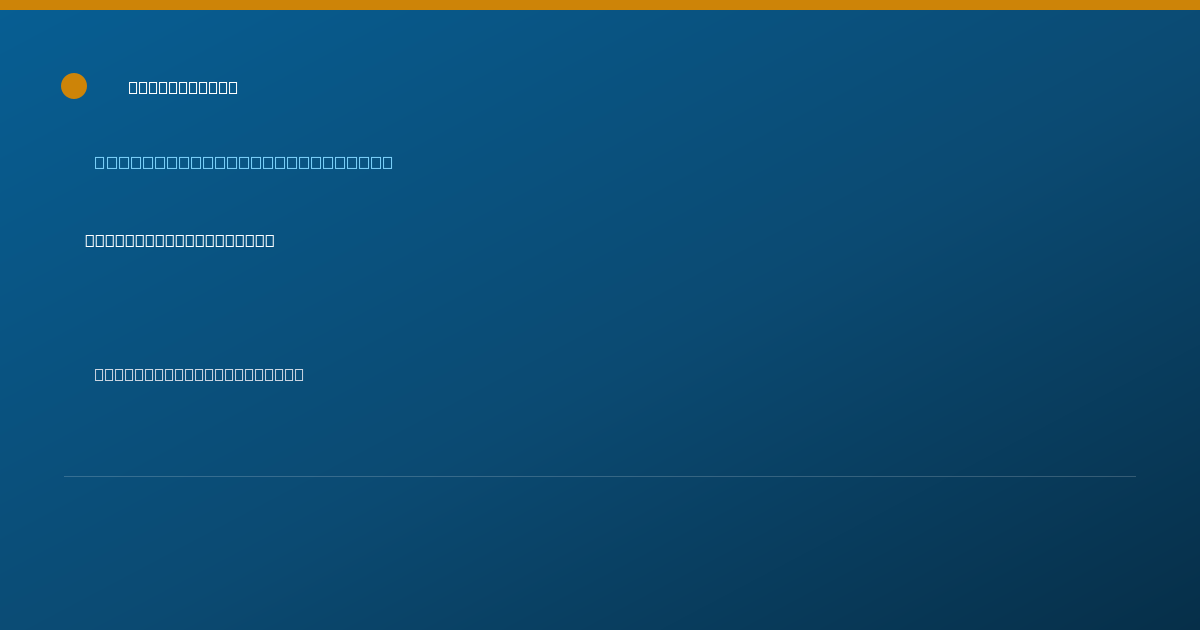This screenshot has height=630, width=1200.
Task: Click the thin horizontal divider line
Action: (600, 476)
